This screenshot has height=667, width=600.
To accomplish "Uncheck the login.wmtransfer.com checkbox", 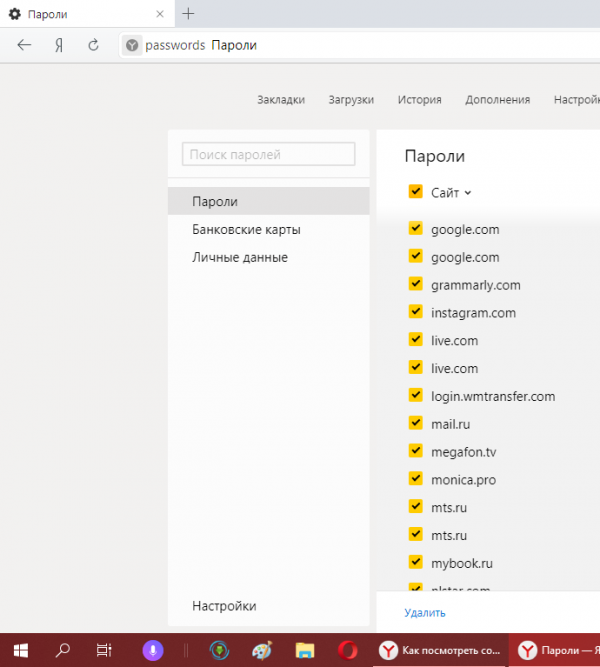I will (x=415, y=395).
